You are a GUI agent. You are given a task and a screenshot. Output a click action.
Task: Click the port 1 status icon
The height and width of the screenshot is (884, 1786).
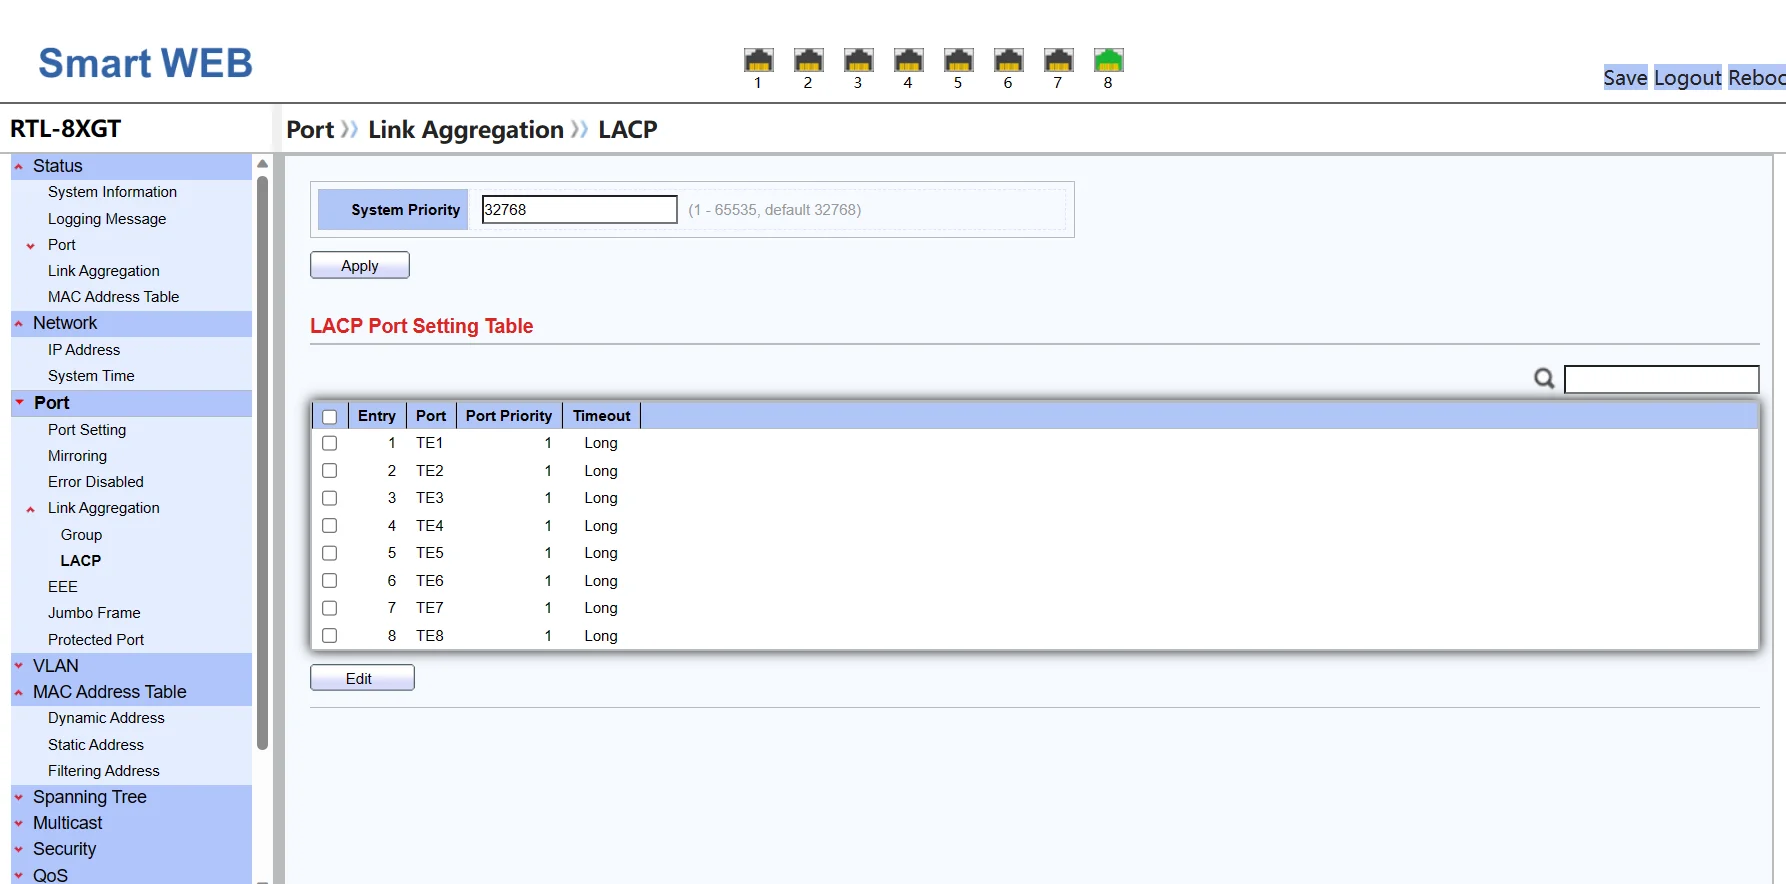tap(758, 61)
